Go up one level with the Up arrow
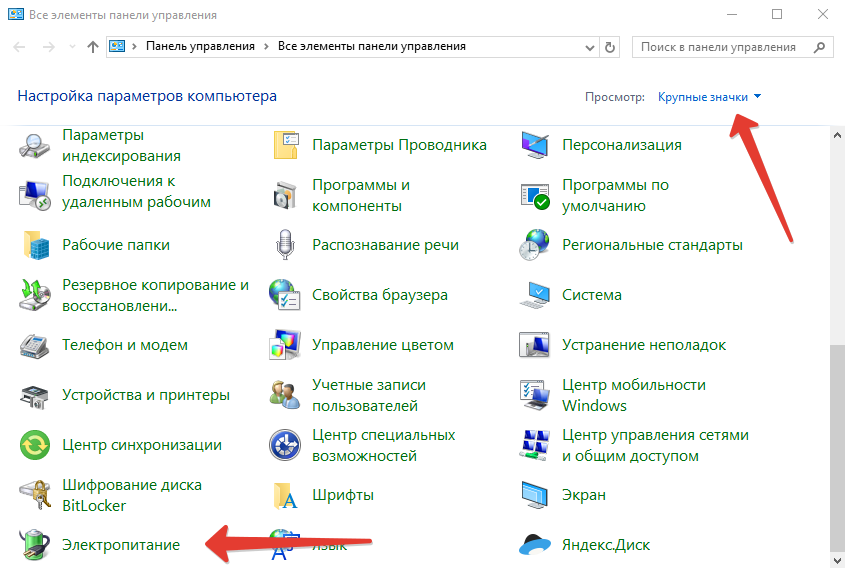This screenshot has width=845, height=568. (93, 47)
